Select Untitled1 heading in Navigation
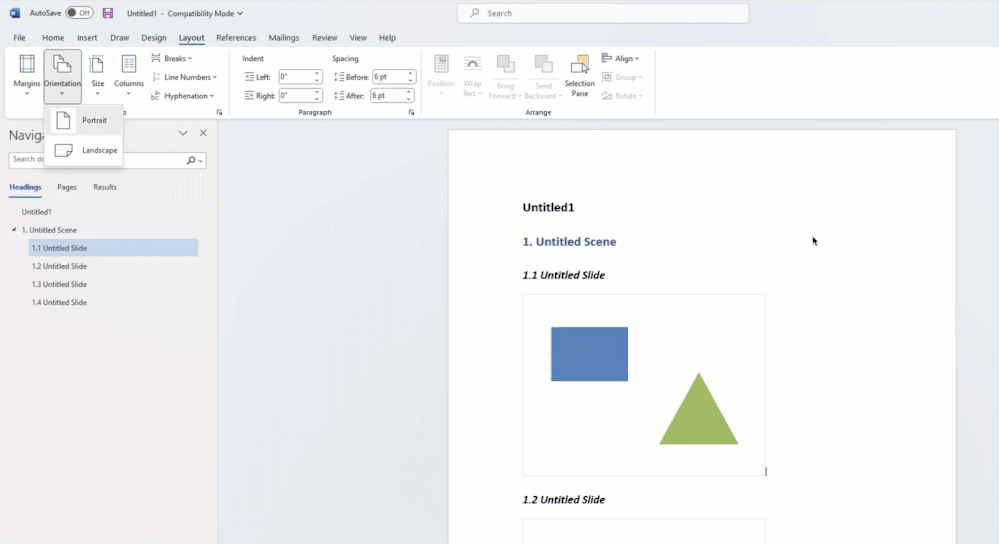The image size is (999, 544). point(36,212)
